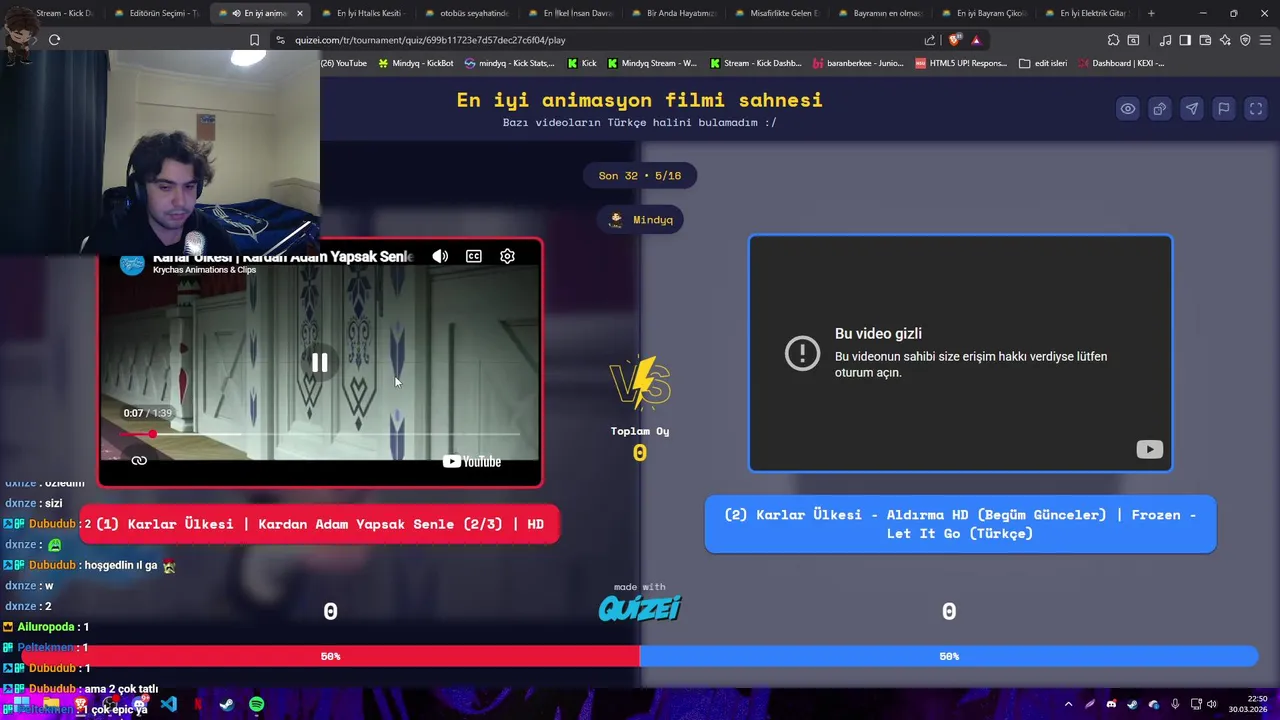Open Mindyq - KickBot bookmark
This screenshot has width=1280, height=720.
(x=416, y=63)
